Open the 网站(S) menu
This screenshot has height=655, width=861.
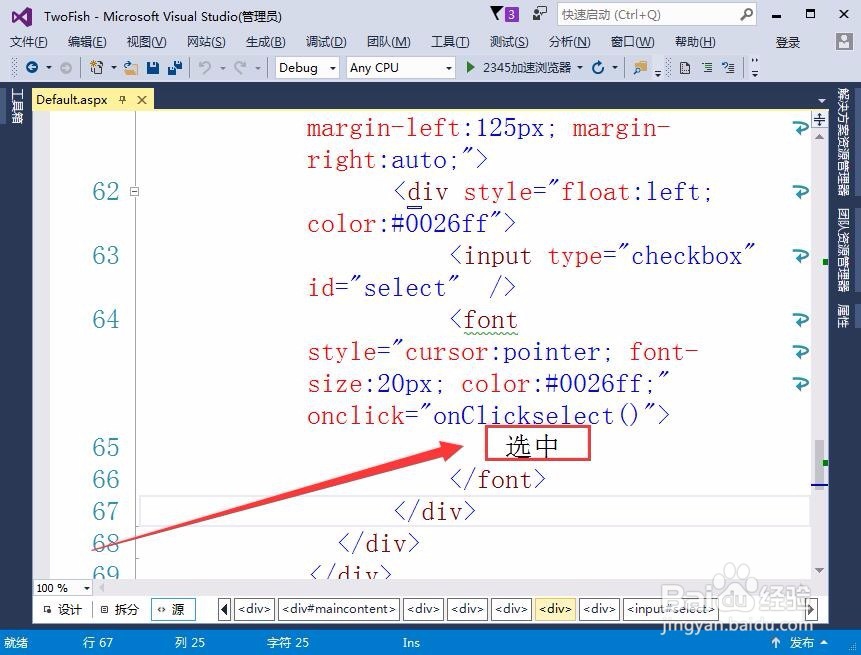206,42
